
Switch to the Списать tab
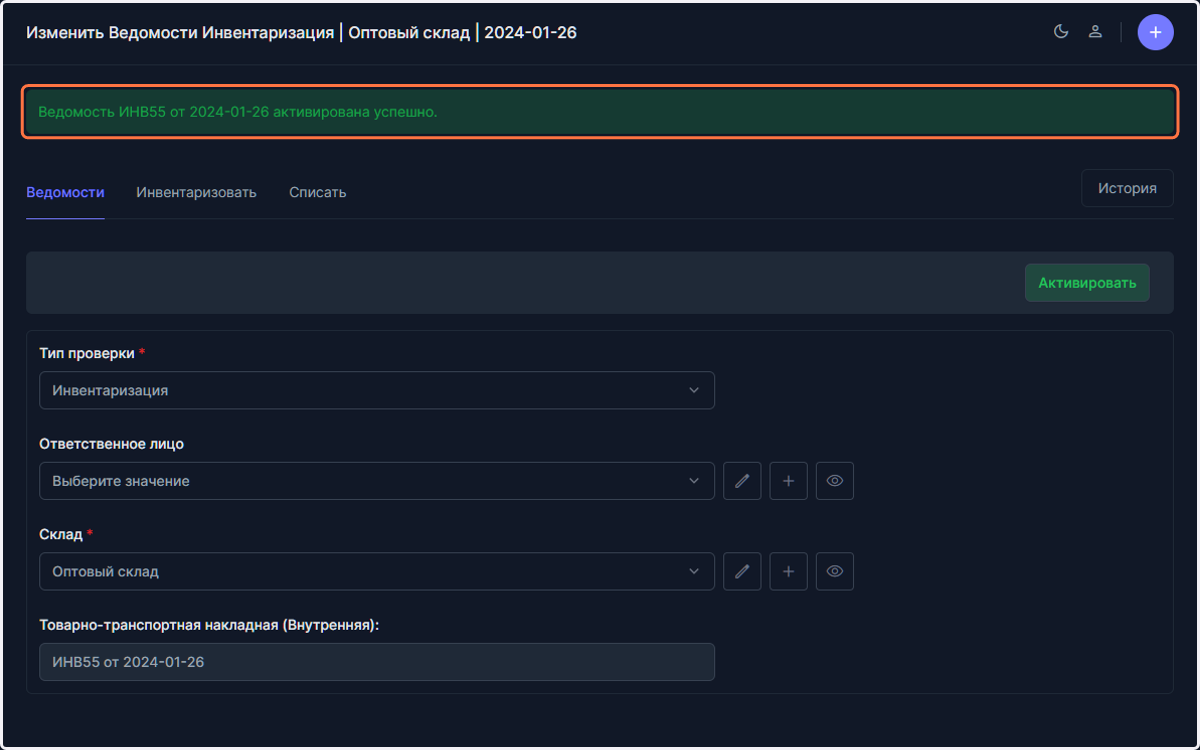tap(318, 192)
